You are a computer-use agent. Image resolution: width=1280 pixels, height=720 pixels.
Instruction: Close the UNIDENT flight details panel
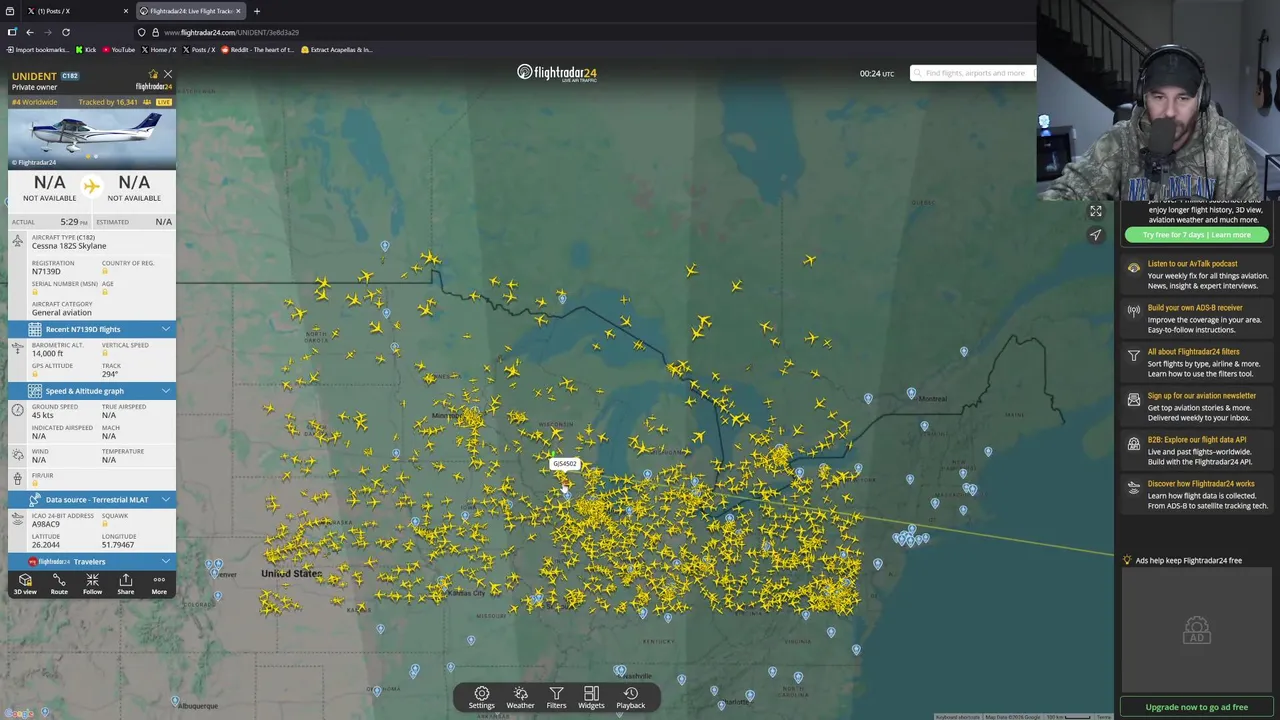(x=167, y=75)
